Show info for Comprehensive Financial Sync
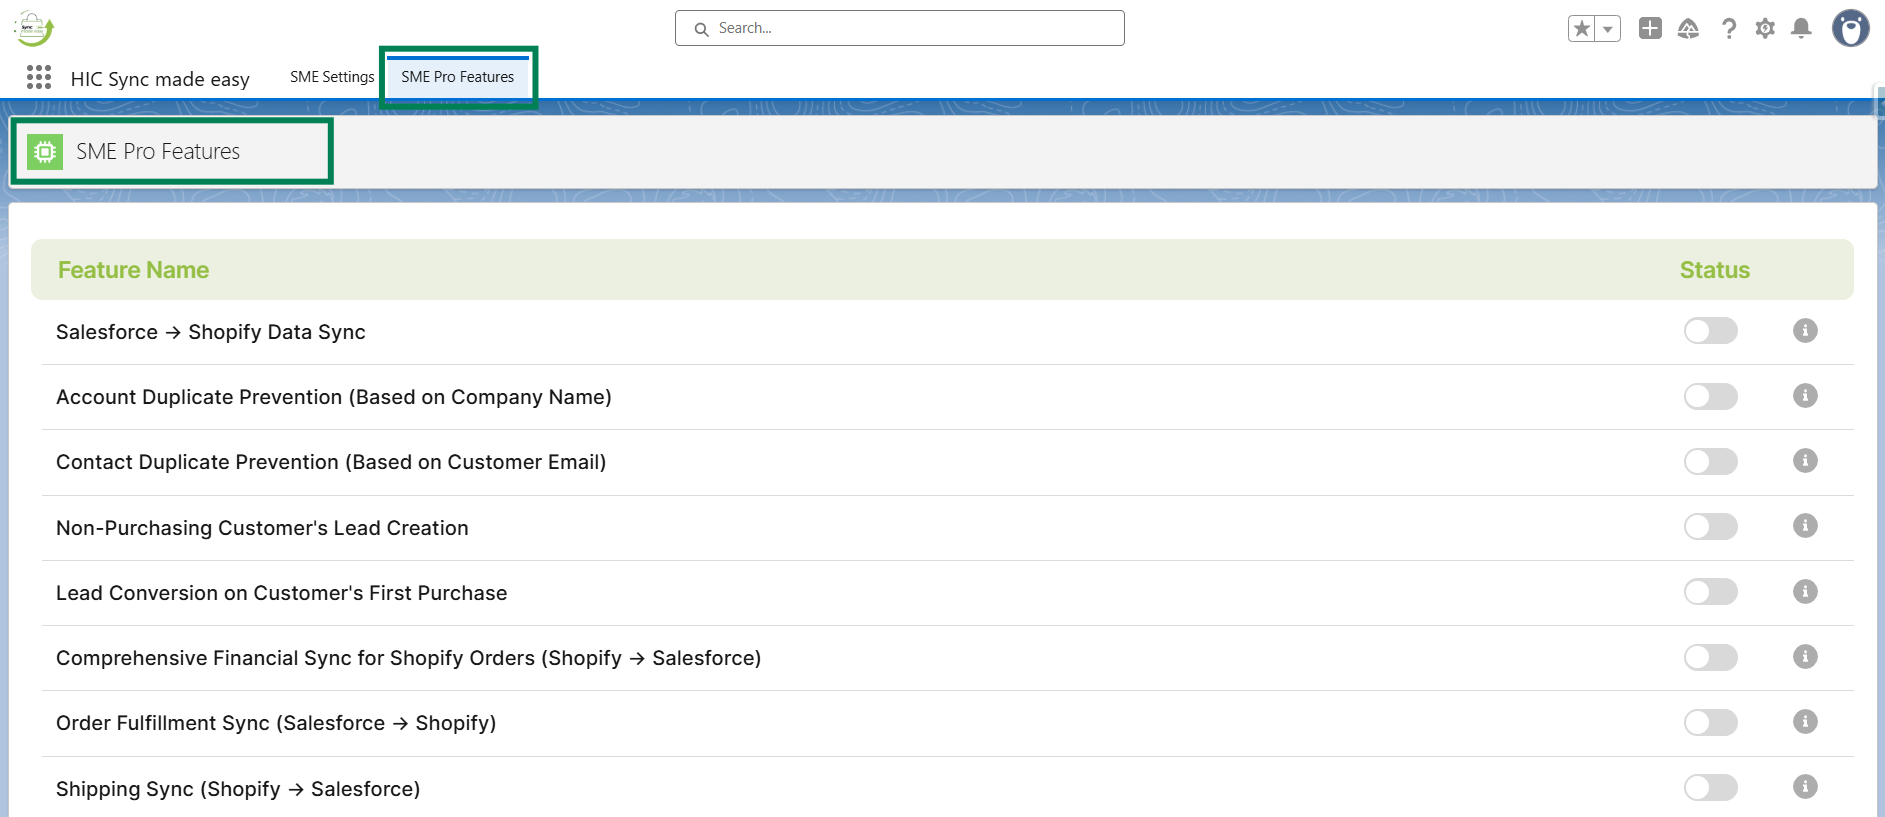 (1805, 656)
